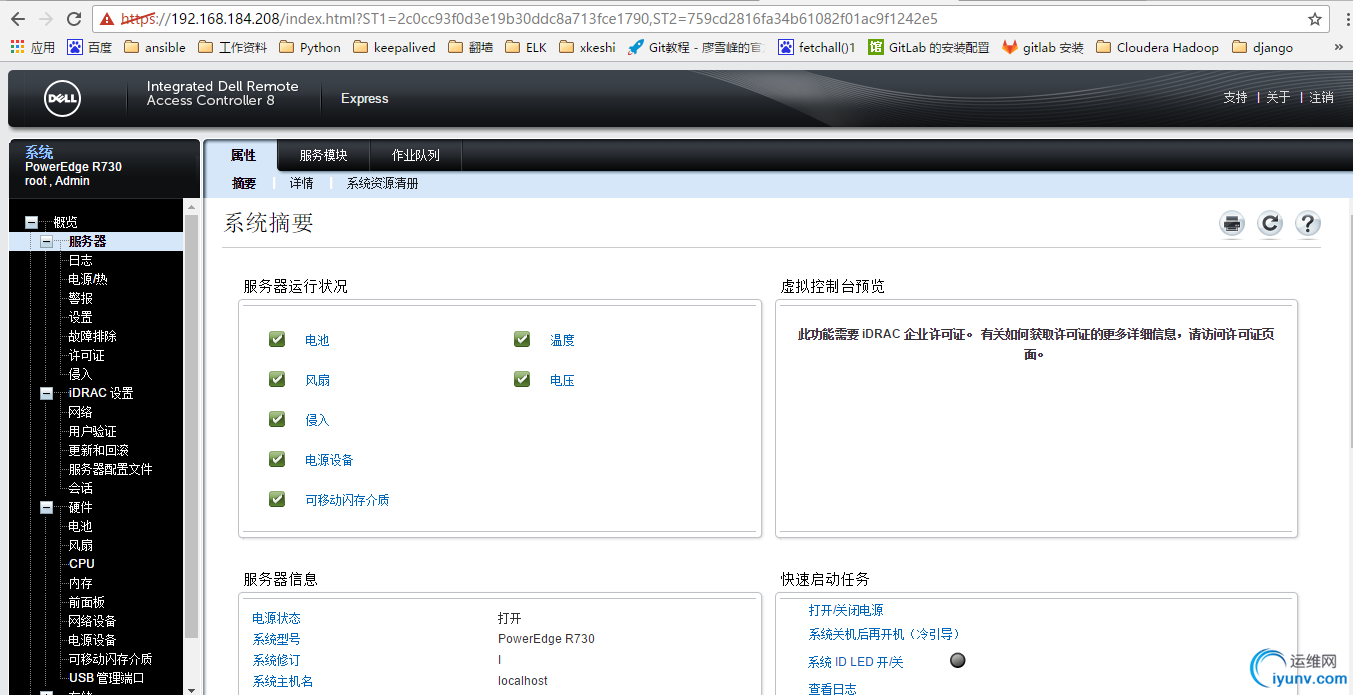Open the 百度 bookmark
Viewport: 1353px width, 695px height.
[90, 47]
